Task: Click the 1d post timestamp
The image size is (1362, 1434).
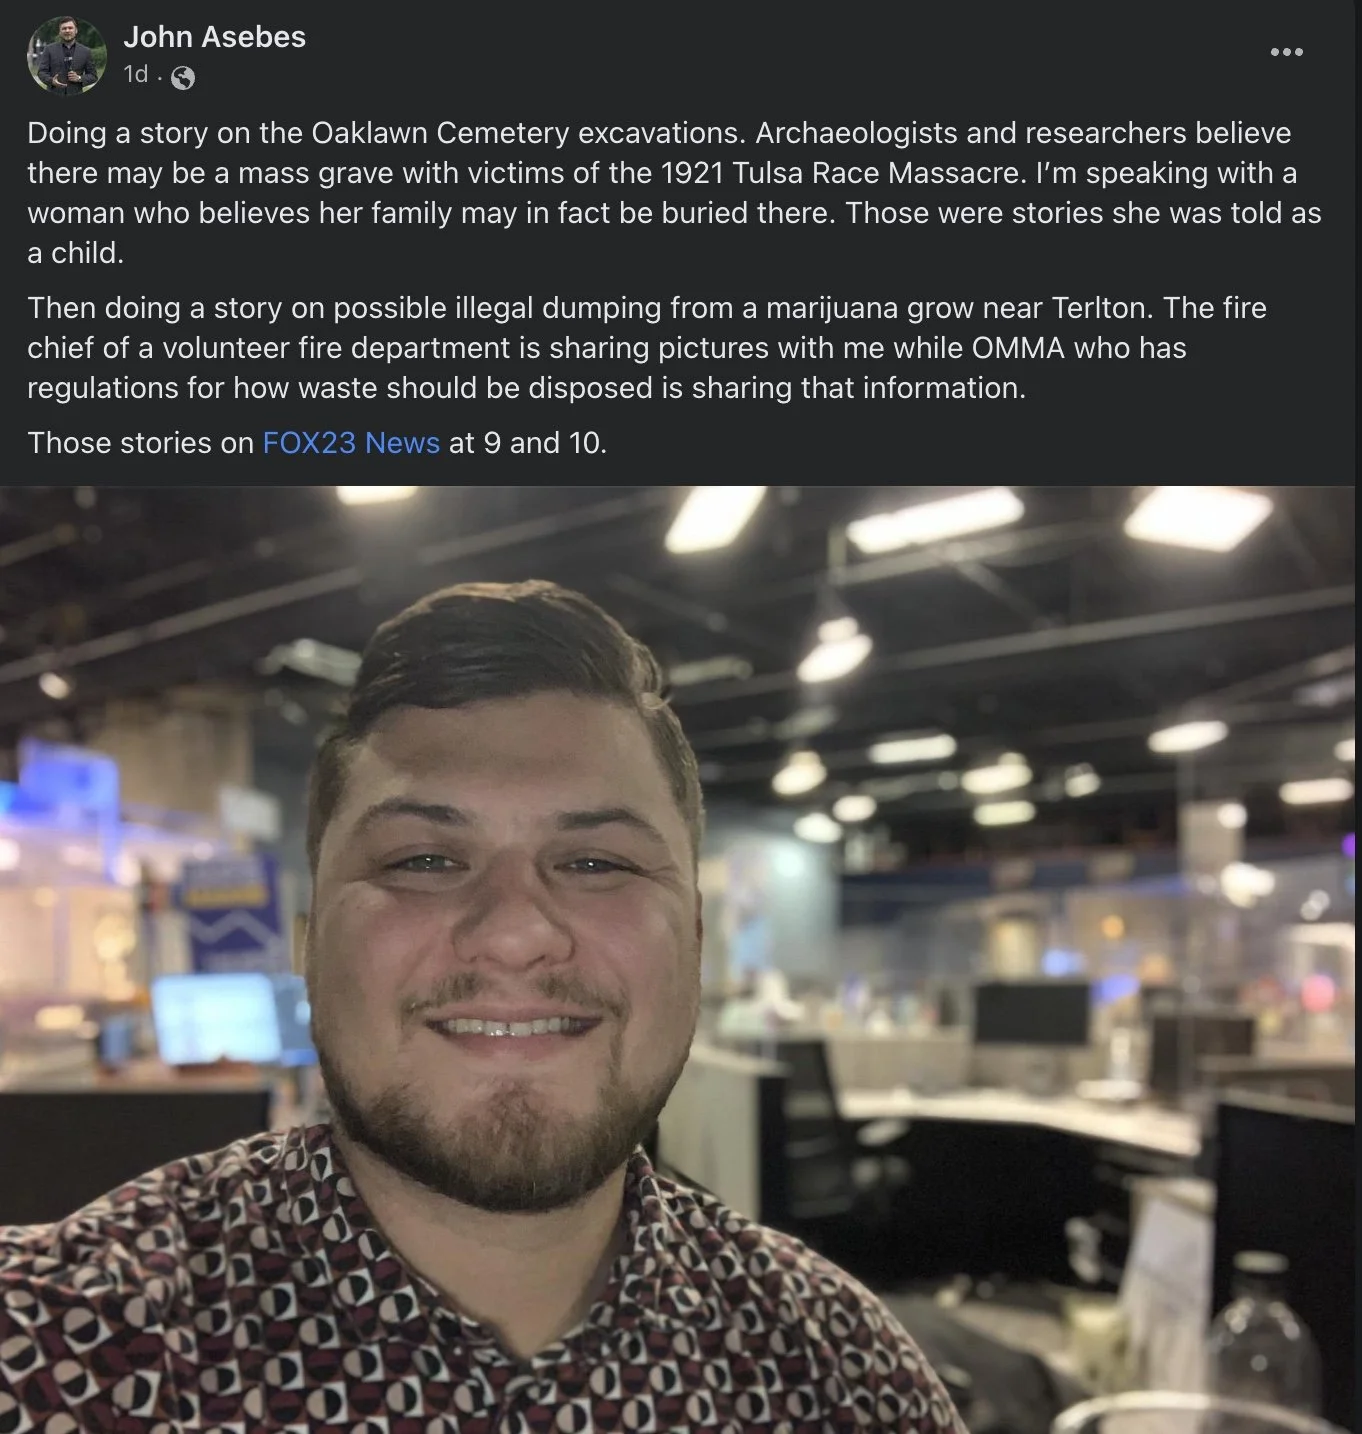Action: pyautogui.click(x=136, y=75)
